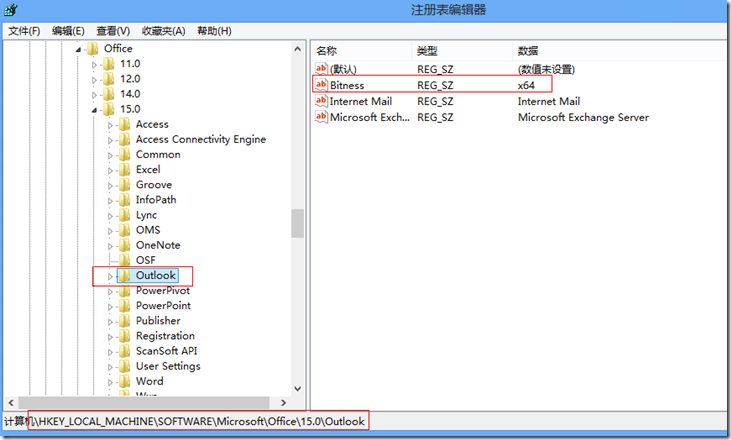Select the PowerPoint key label

click(163, 306)
